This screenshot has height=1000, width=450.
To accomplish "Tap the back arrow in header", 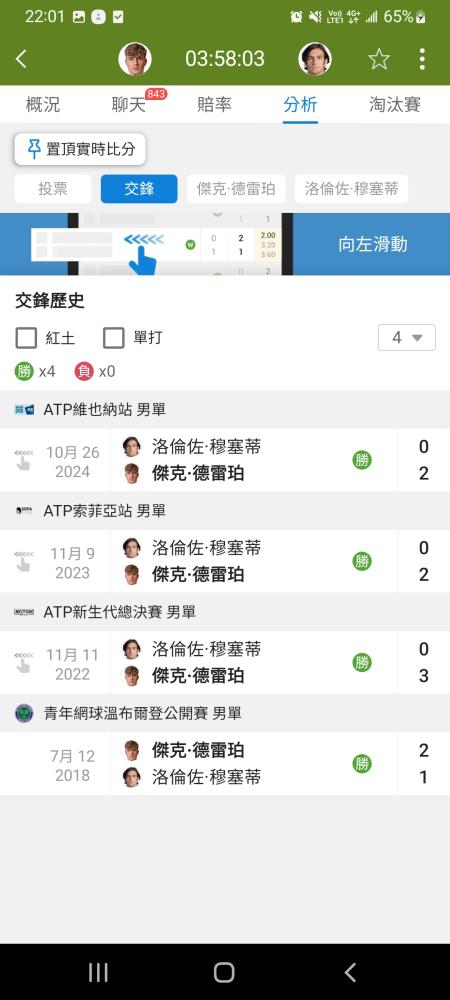I will click(21, 59).
